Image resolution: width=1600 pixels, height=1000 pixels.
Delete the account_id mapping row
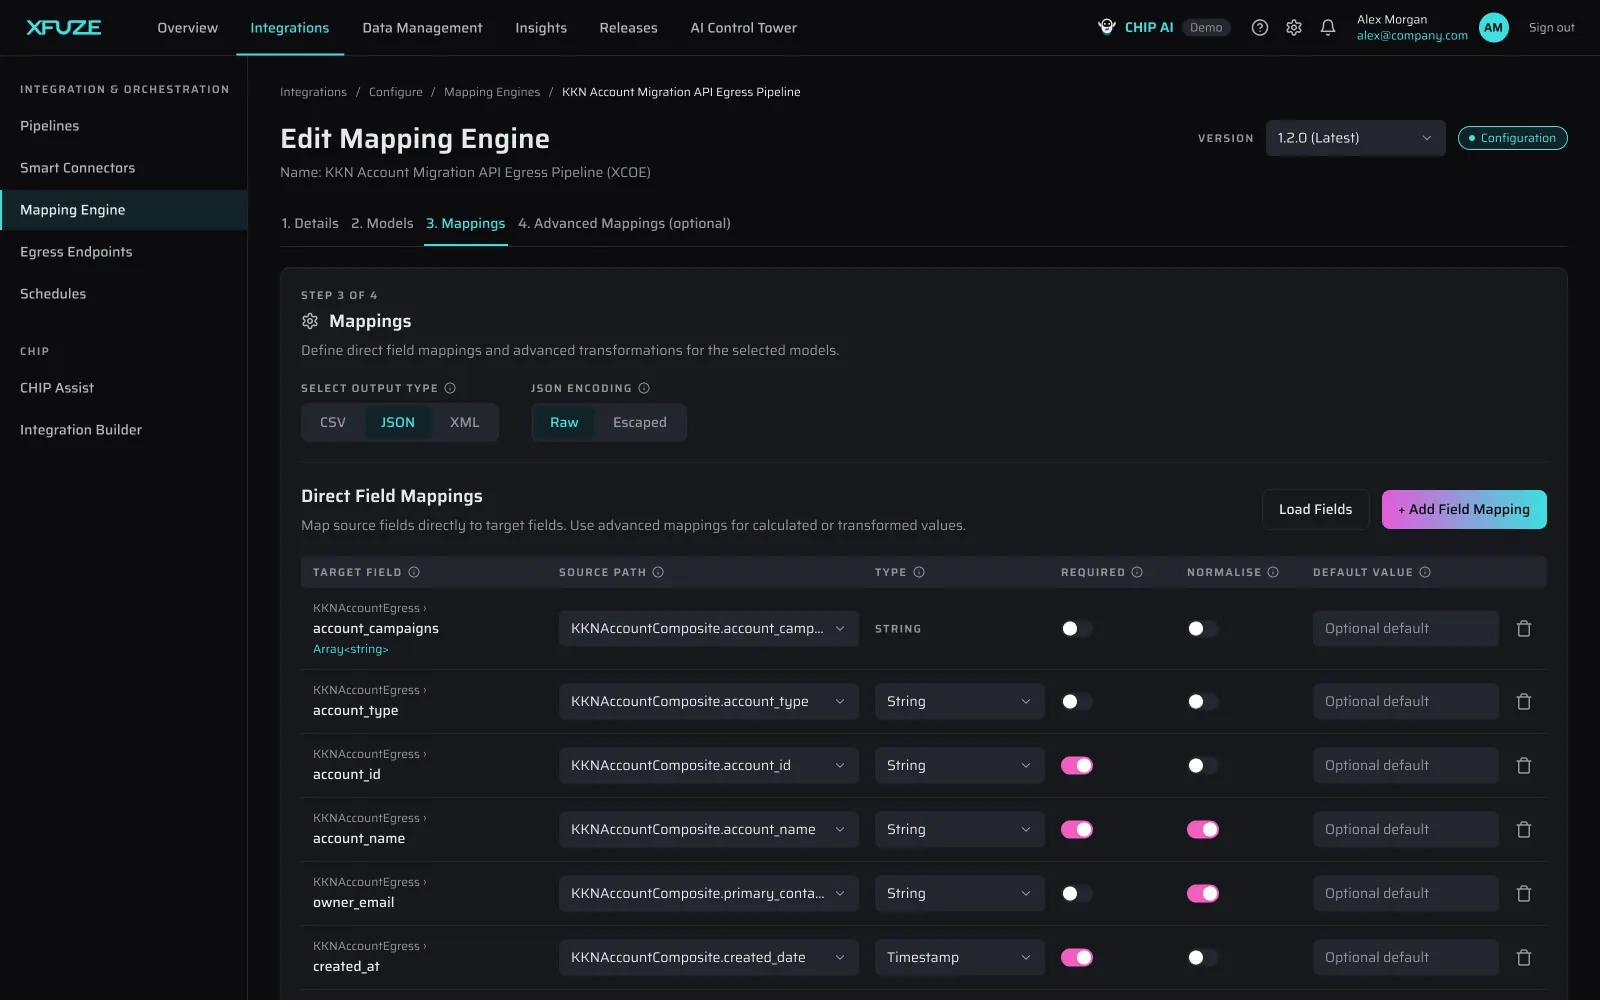[1524, 766]
